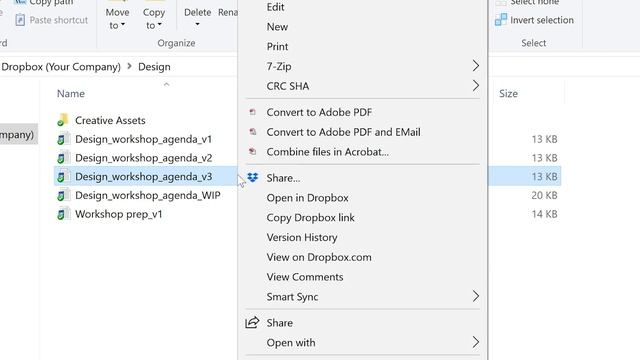The width and height of the screenshot is (640, 360).
Task: Click the Adobe PDF icon for Convert to Adobe PDF
Action: (x=253, y=112)
